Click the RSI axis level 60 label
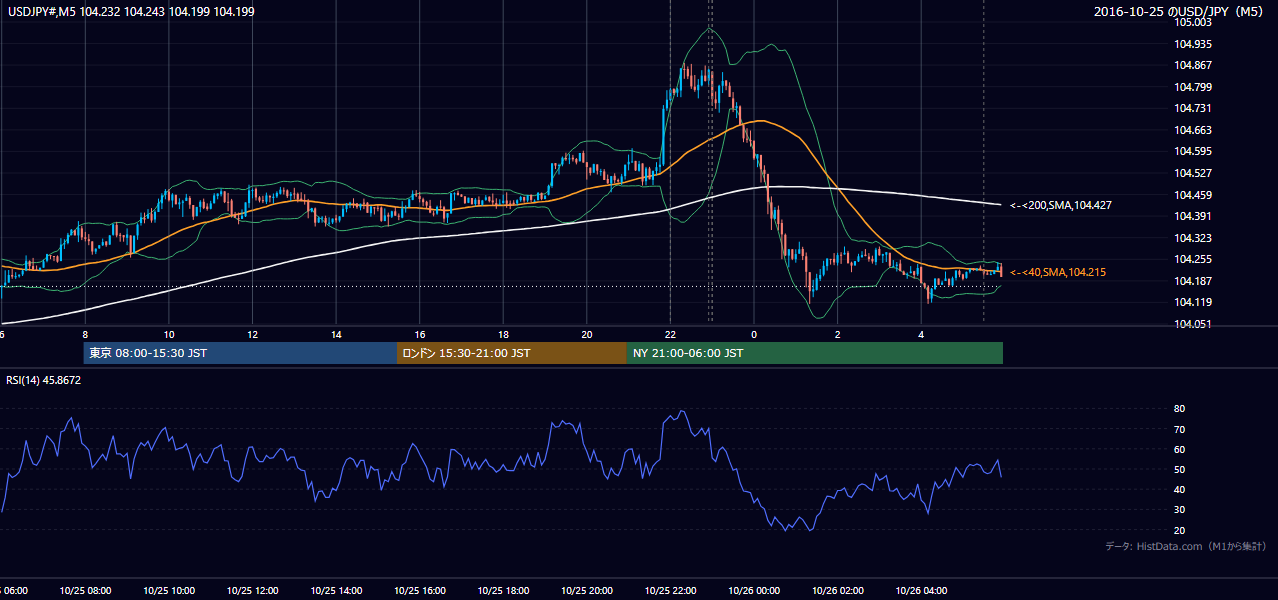1278x600 pixels. [x=1180, y=450]
